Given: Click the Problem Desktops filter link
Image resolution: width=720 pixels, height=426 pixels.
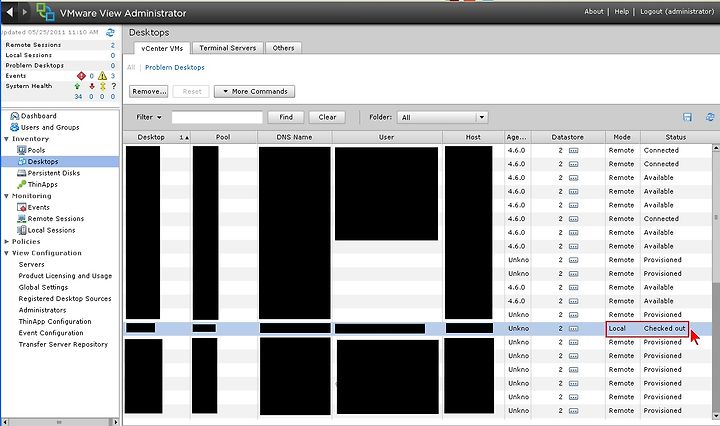Looking at the screenshot, I should point(175,67).
